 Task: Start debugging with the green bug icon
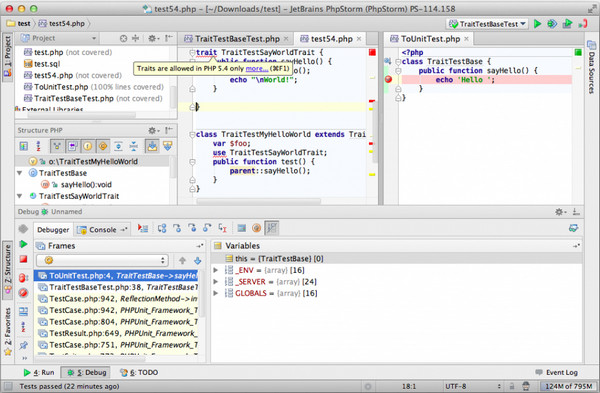552,24
